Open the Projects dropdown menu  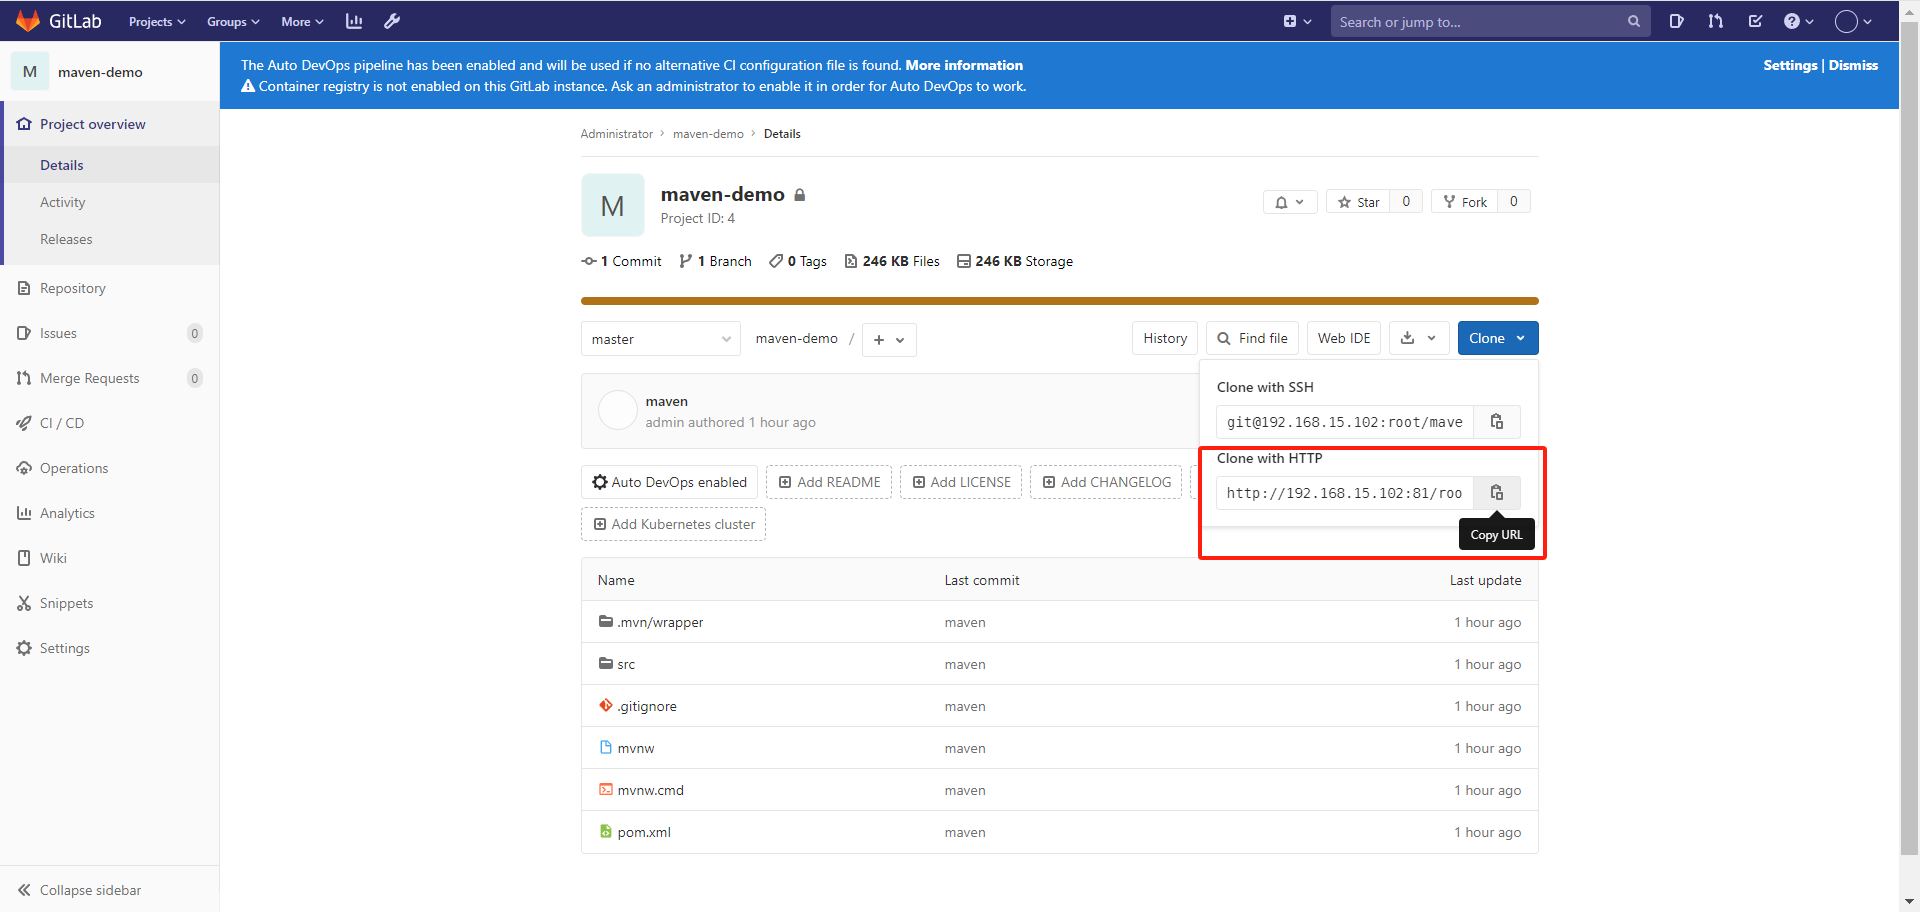tap(157, 22)
